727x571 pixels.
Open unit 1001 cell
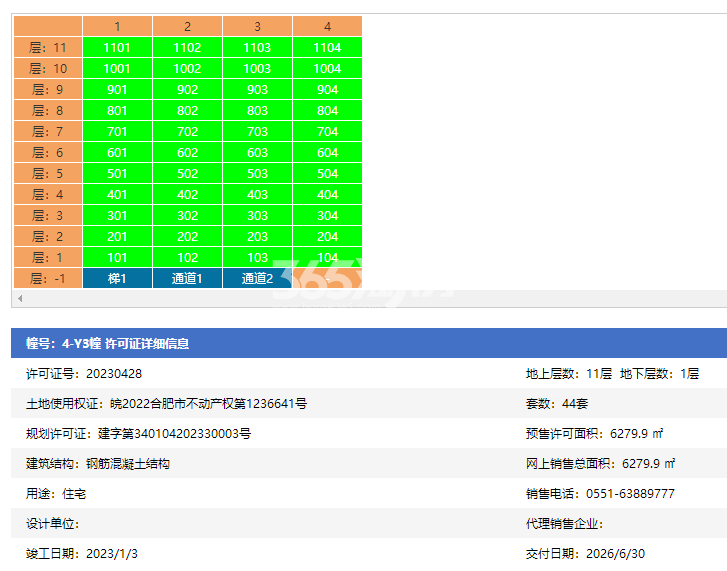coord(117,69)
